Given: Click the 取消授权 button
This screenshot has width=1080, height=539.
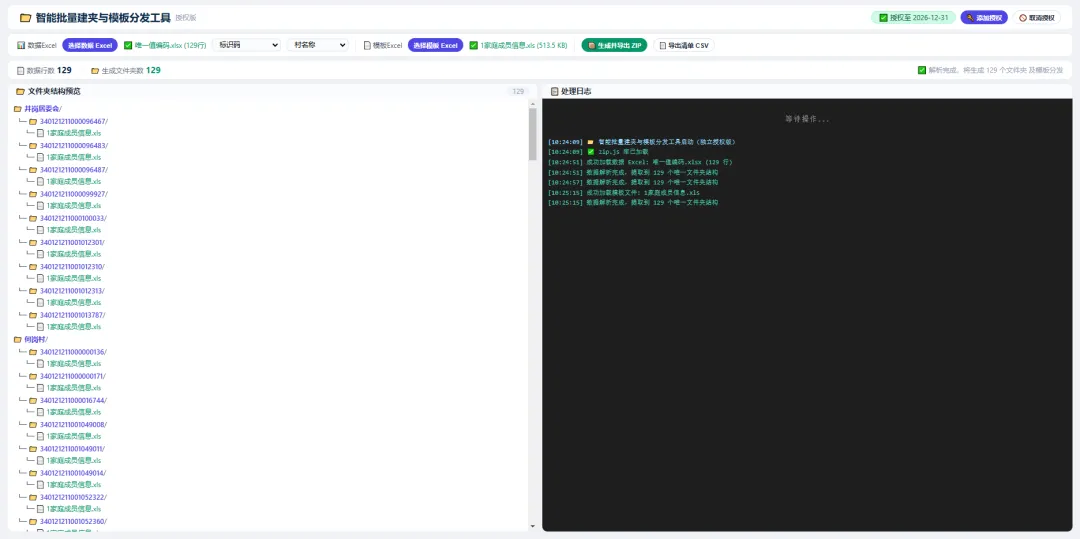Looking at the screenshot, I should click(x=1037, y=18).
